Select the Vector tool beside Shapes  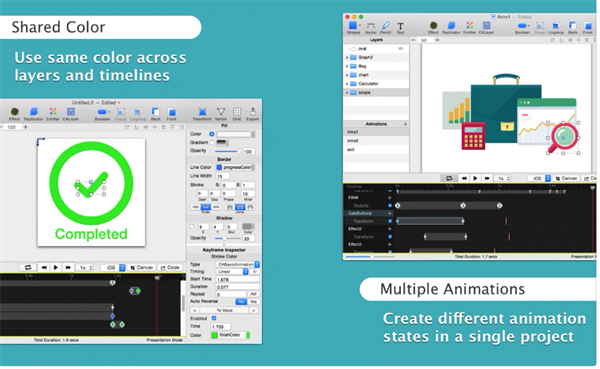click(x=370, y=26)
